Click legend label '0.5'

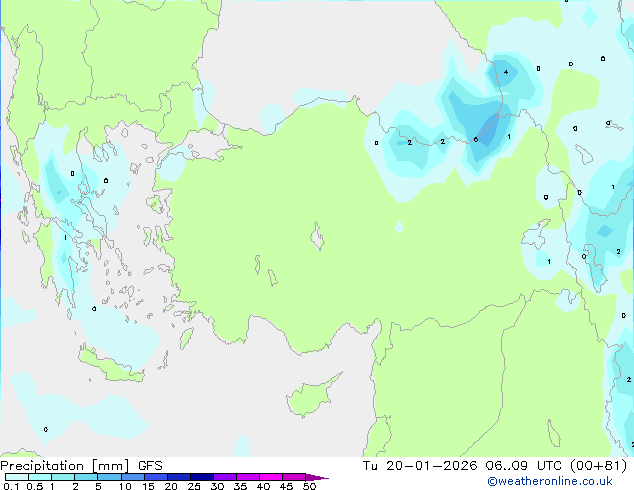coord(35,486)
